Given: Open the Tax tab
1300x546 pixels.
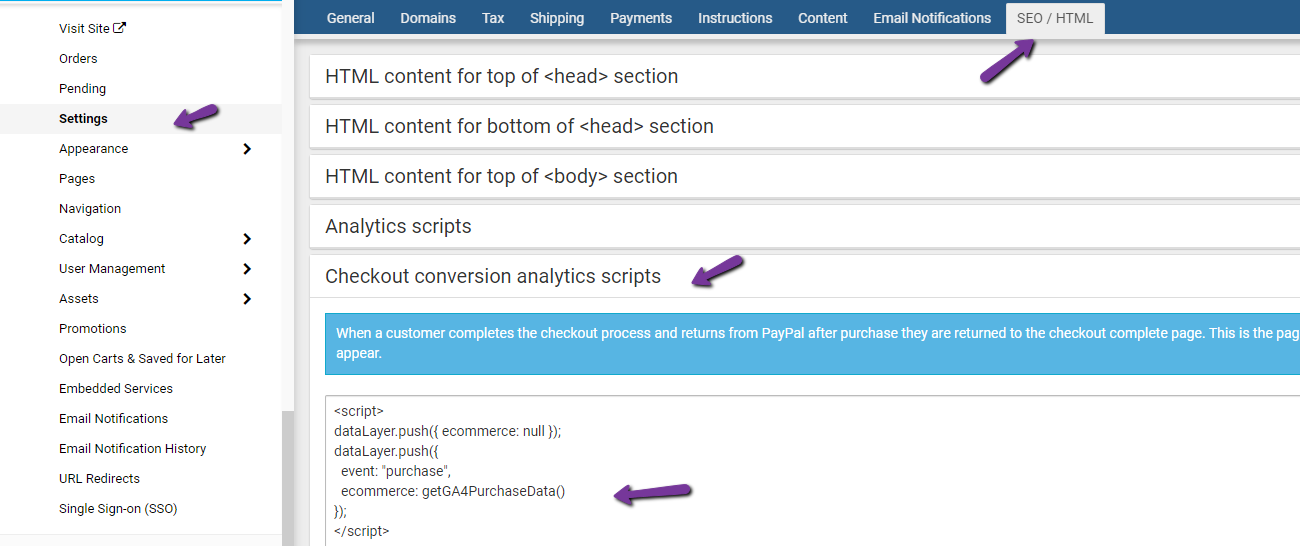Looking at the screenshot, I should click(x=493, y=18).
